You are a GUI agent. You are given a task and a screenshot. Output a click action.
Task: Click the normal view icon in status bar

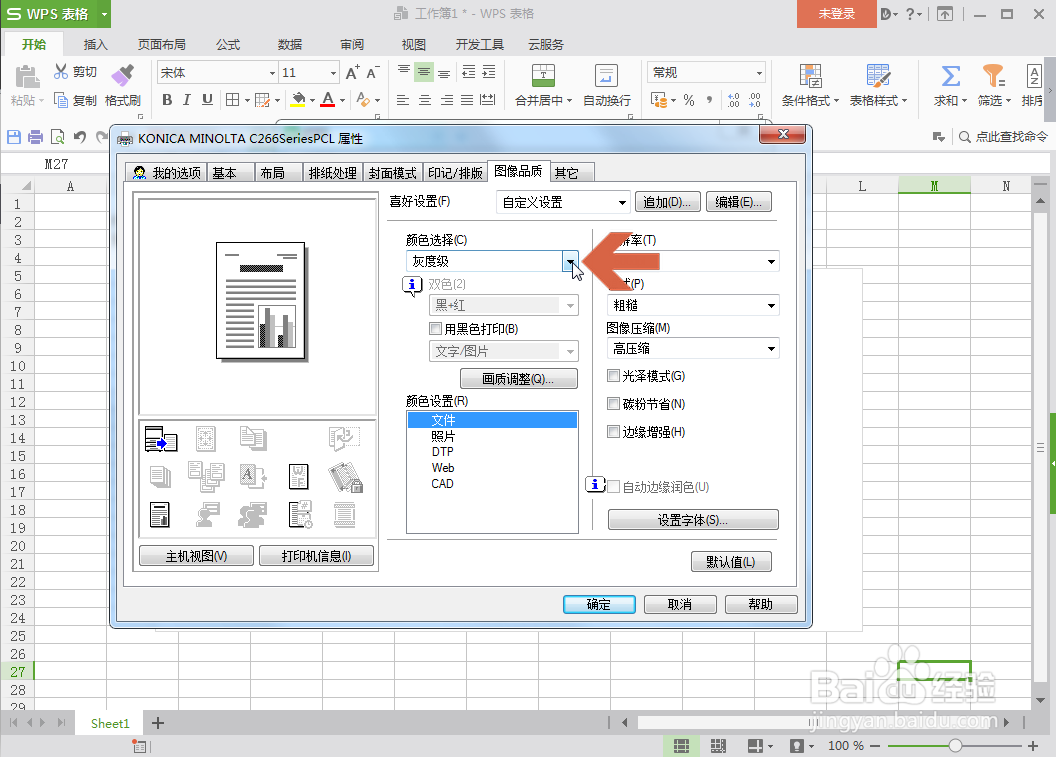(x=681, y=746)
